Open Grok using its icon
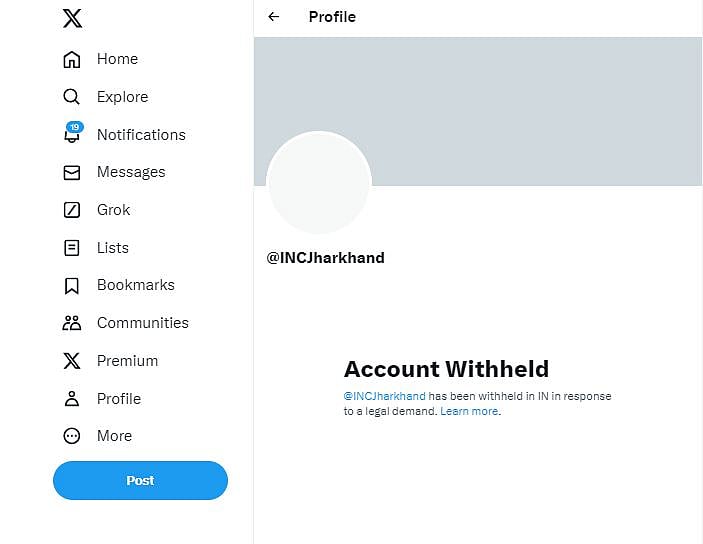The width and height of the screenshot is (703, 544). (x=72, y=210)
